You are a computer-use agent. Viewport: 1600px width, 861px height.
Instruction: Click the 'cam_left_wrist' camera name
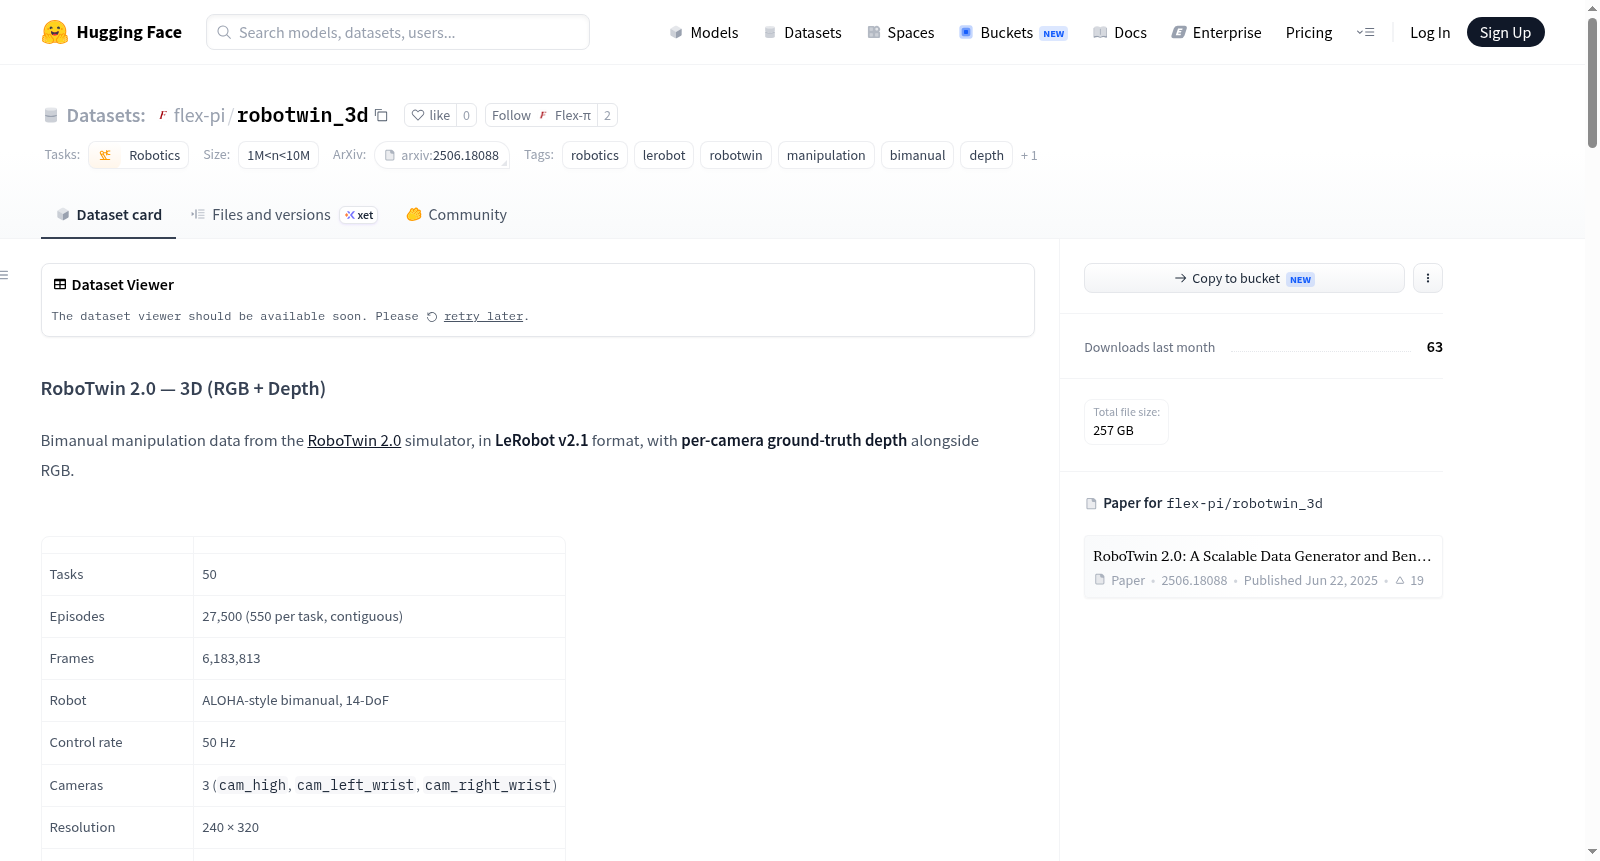(x=355, y=785)
